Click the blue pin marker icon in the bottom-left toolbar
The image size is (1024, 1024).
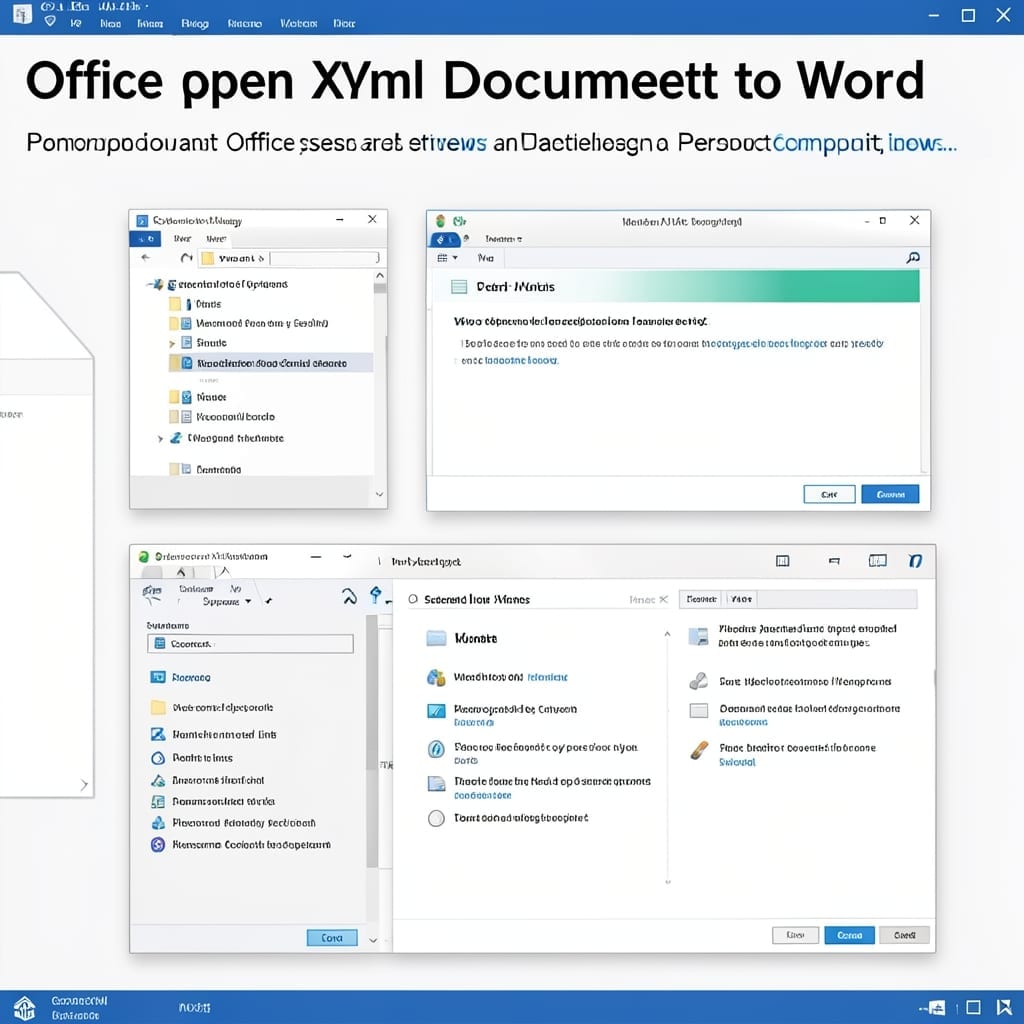pyautogui.click(x=376, y=595)
